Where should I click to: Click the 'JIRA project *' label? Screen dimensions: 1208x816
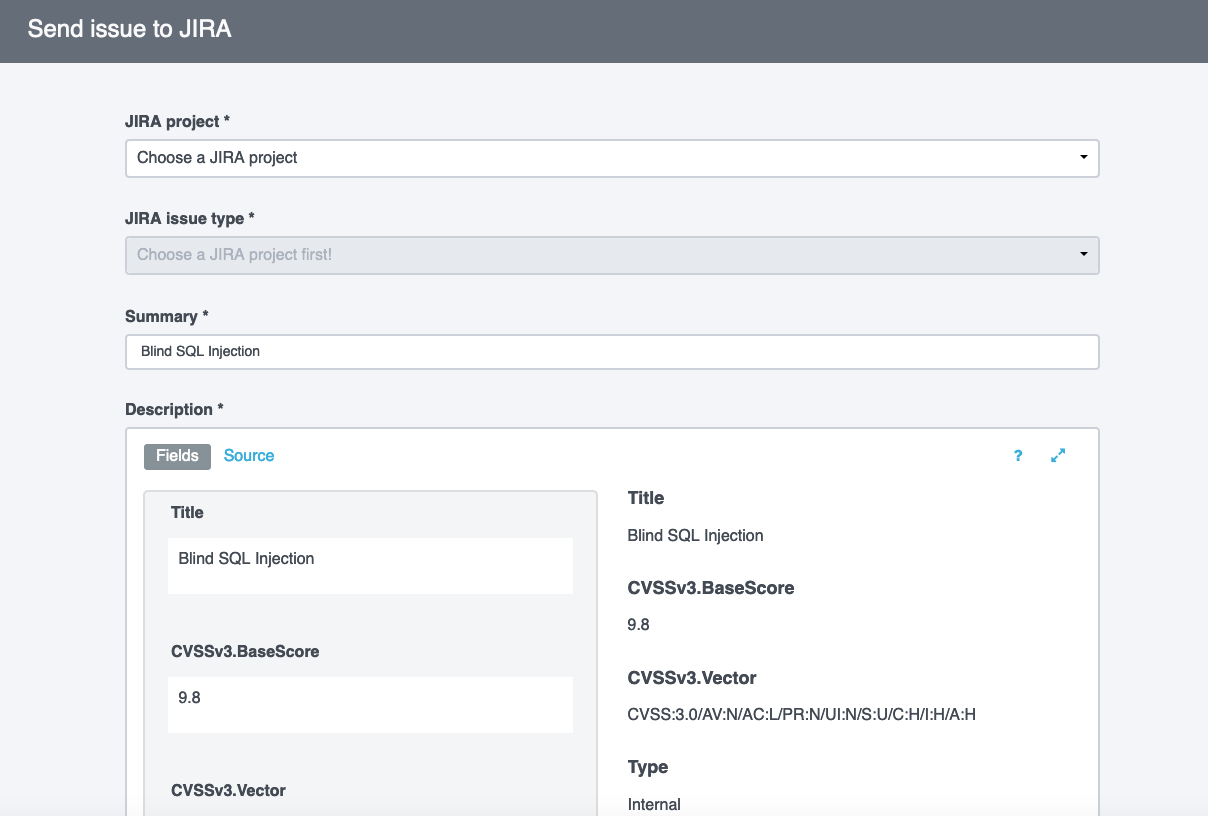click(x=177, y=121)
